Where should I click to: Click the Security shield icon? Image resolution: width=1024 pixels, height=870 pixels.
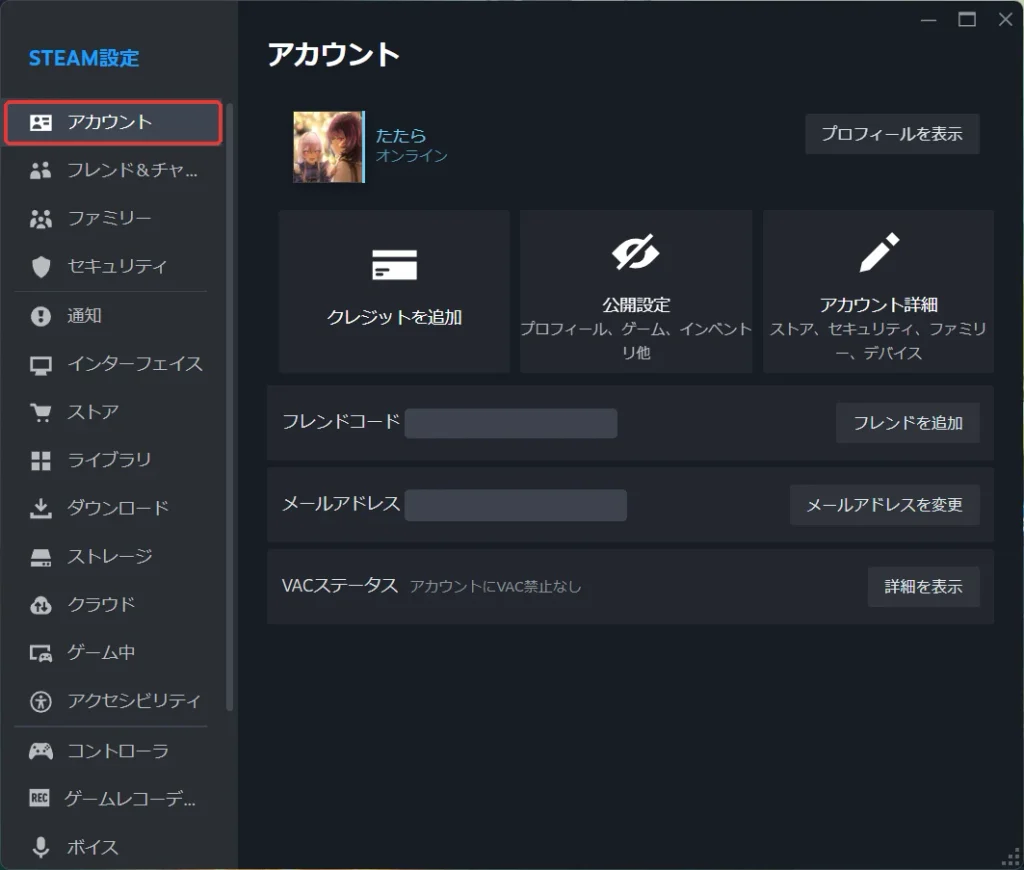(40, 266)
